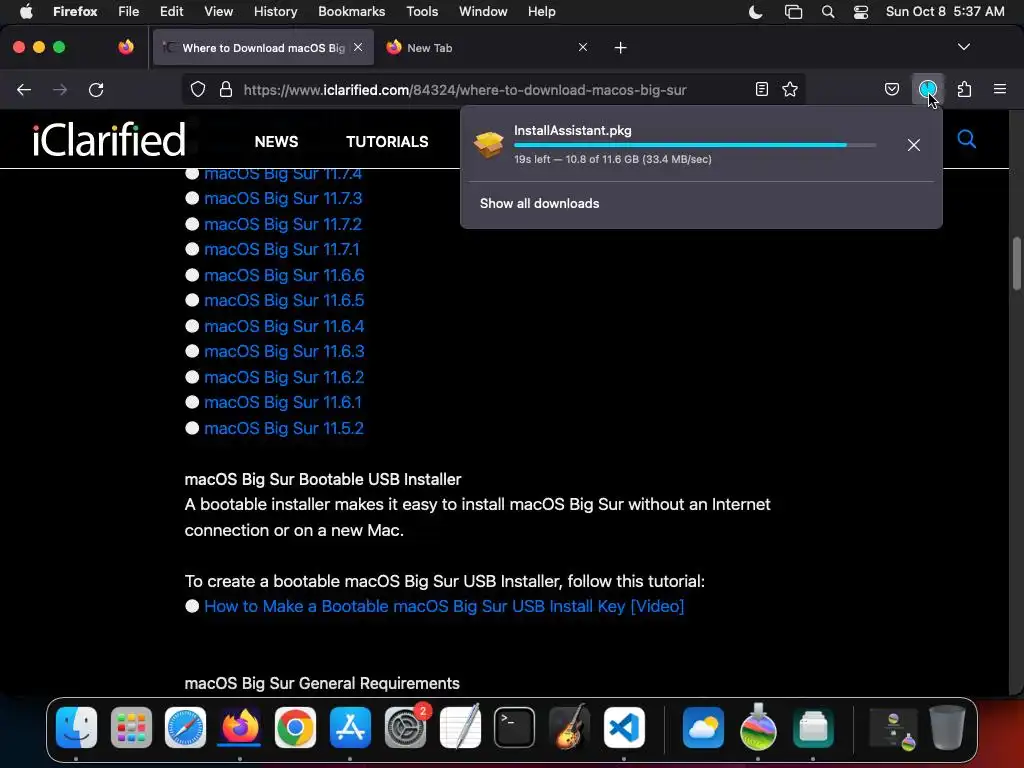1024x768 pixels.
Task: Click the page vertical scrollbar thumb
Action: pos(1017,263)
